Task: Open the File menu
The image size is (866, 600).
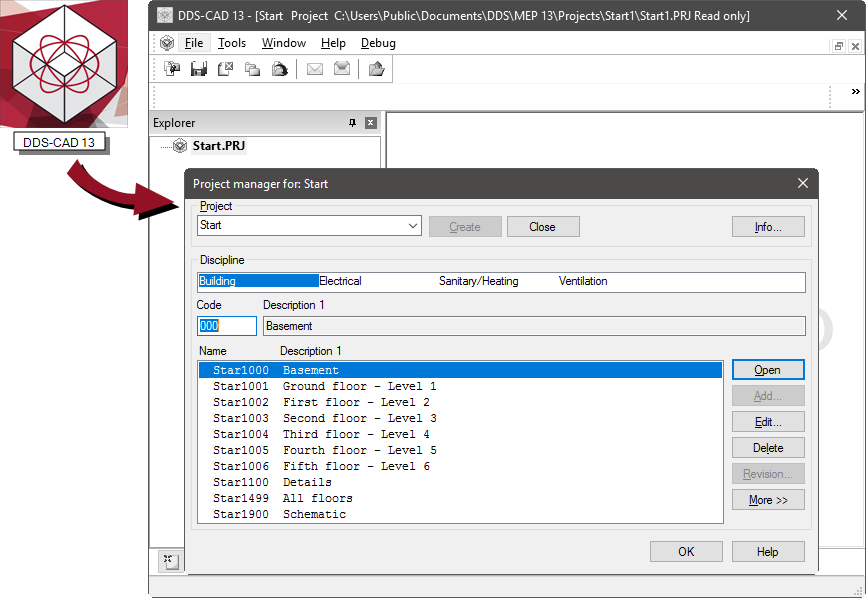Action: coord(194,43)
